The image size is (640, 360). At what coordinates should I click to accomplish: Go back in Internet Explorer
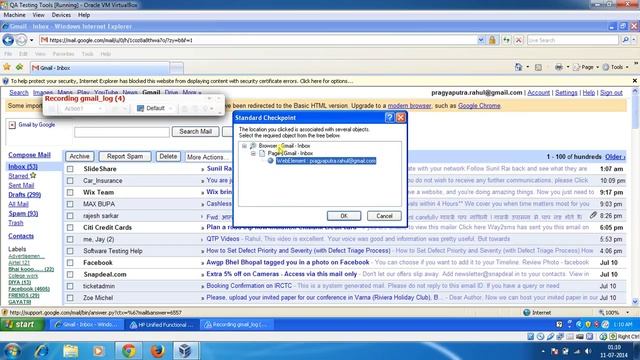coord(8,40)
